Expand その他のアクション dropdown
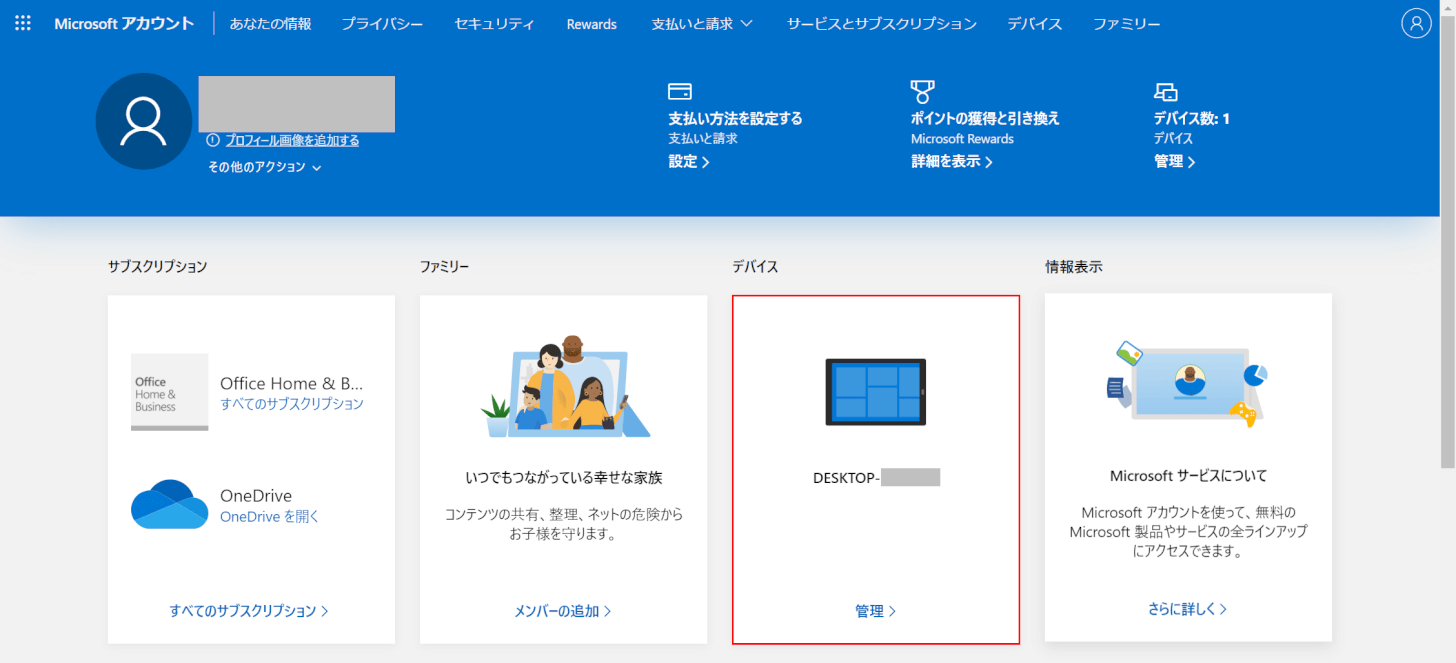This screenshot has height=663, width=1456. (264, 168)
